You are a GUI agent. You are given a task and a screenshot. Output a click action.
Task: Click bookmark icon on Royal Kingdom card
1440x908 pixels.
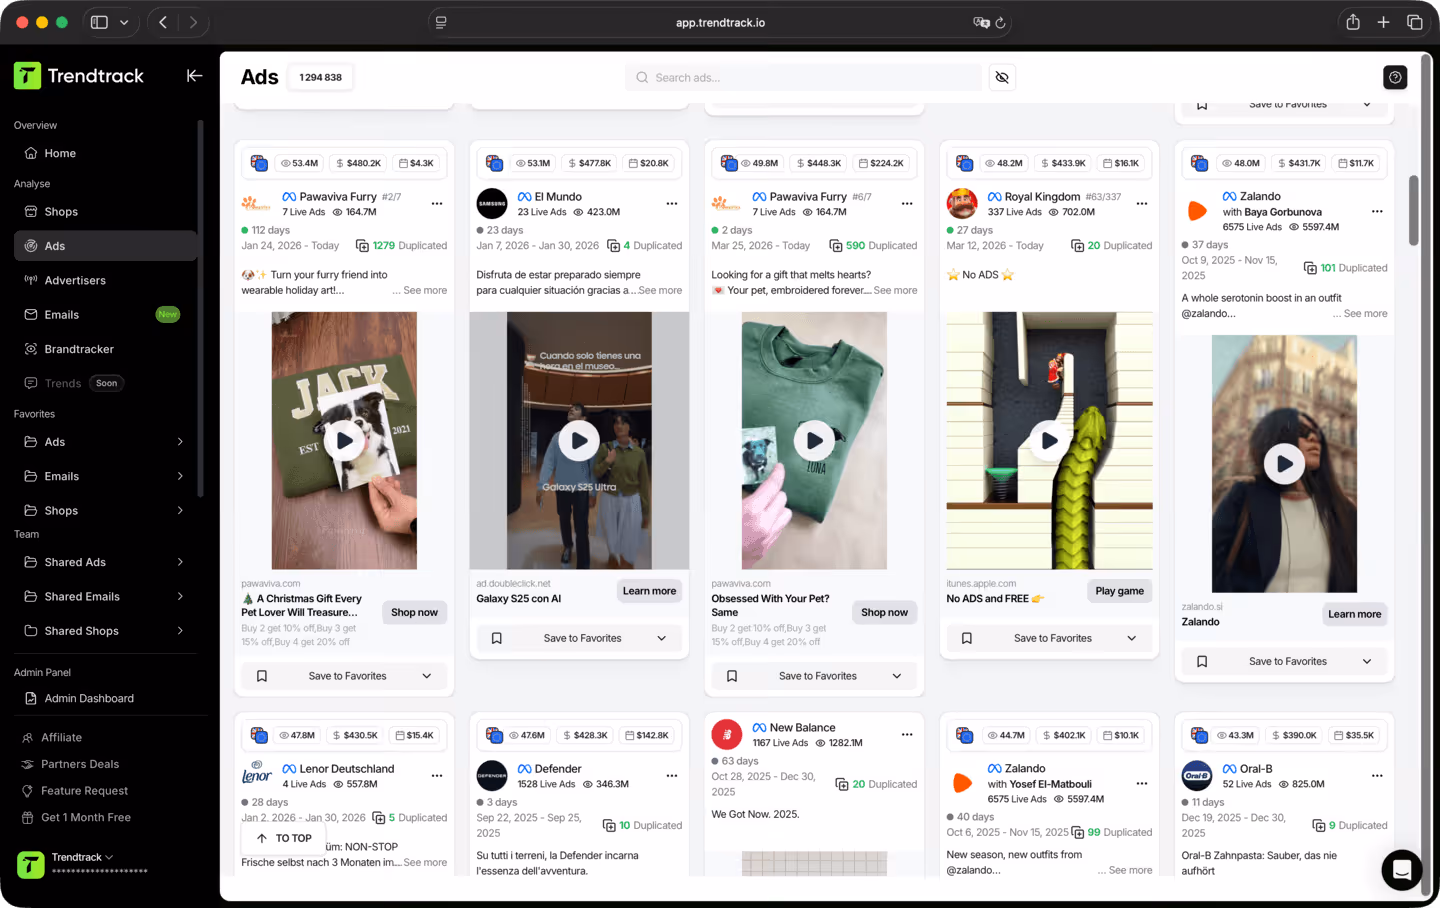[x=967, y=638]
